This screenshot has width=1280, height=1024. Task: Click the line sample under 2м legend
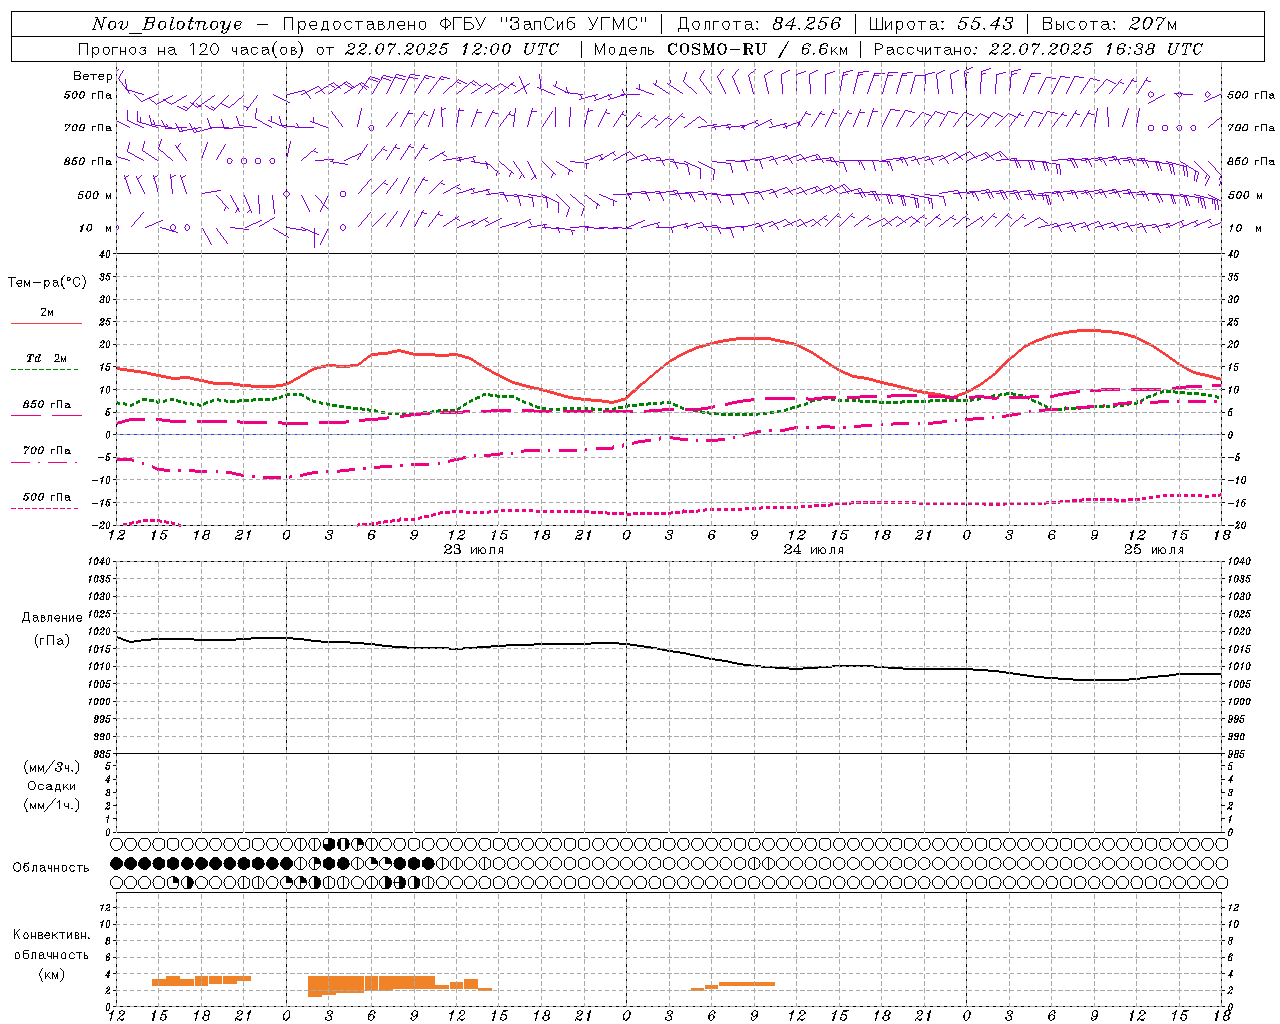[x=47, y=324]
